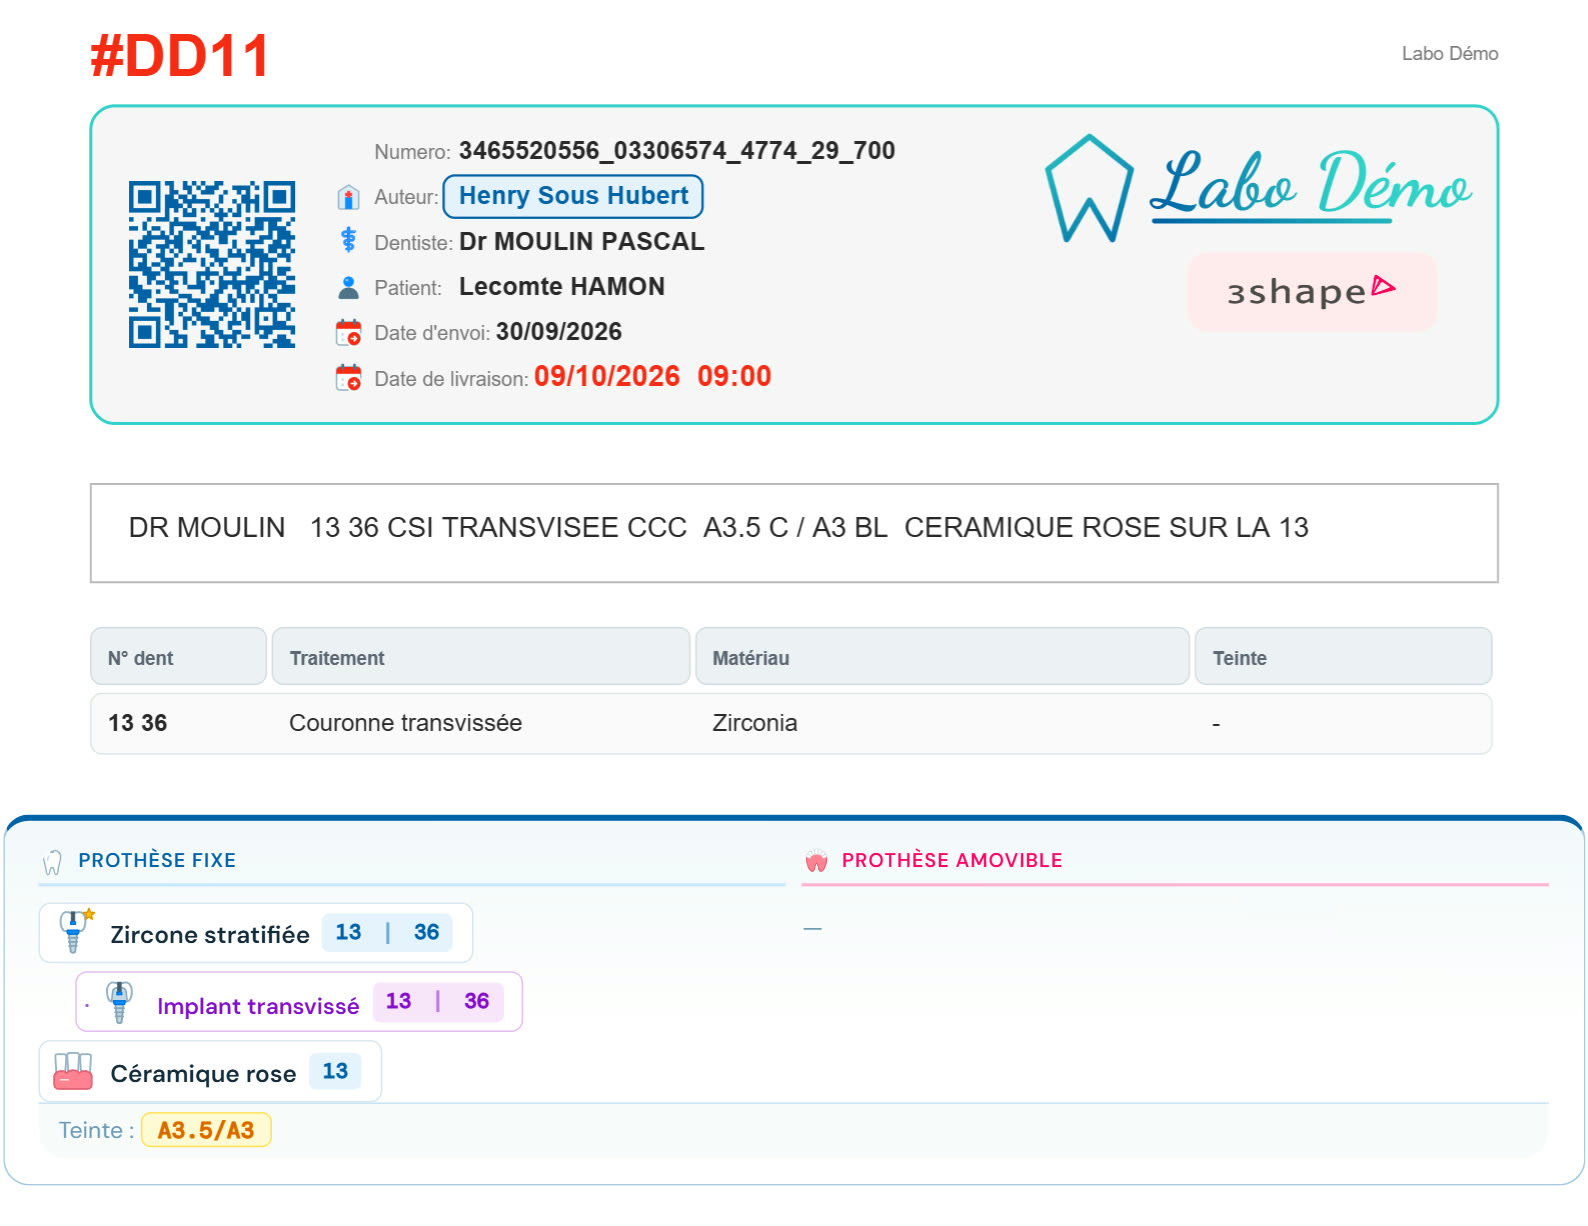
Task: Click the Zircone stratifiée label
Action: [210, 934]
